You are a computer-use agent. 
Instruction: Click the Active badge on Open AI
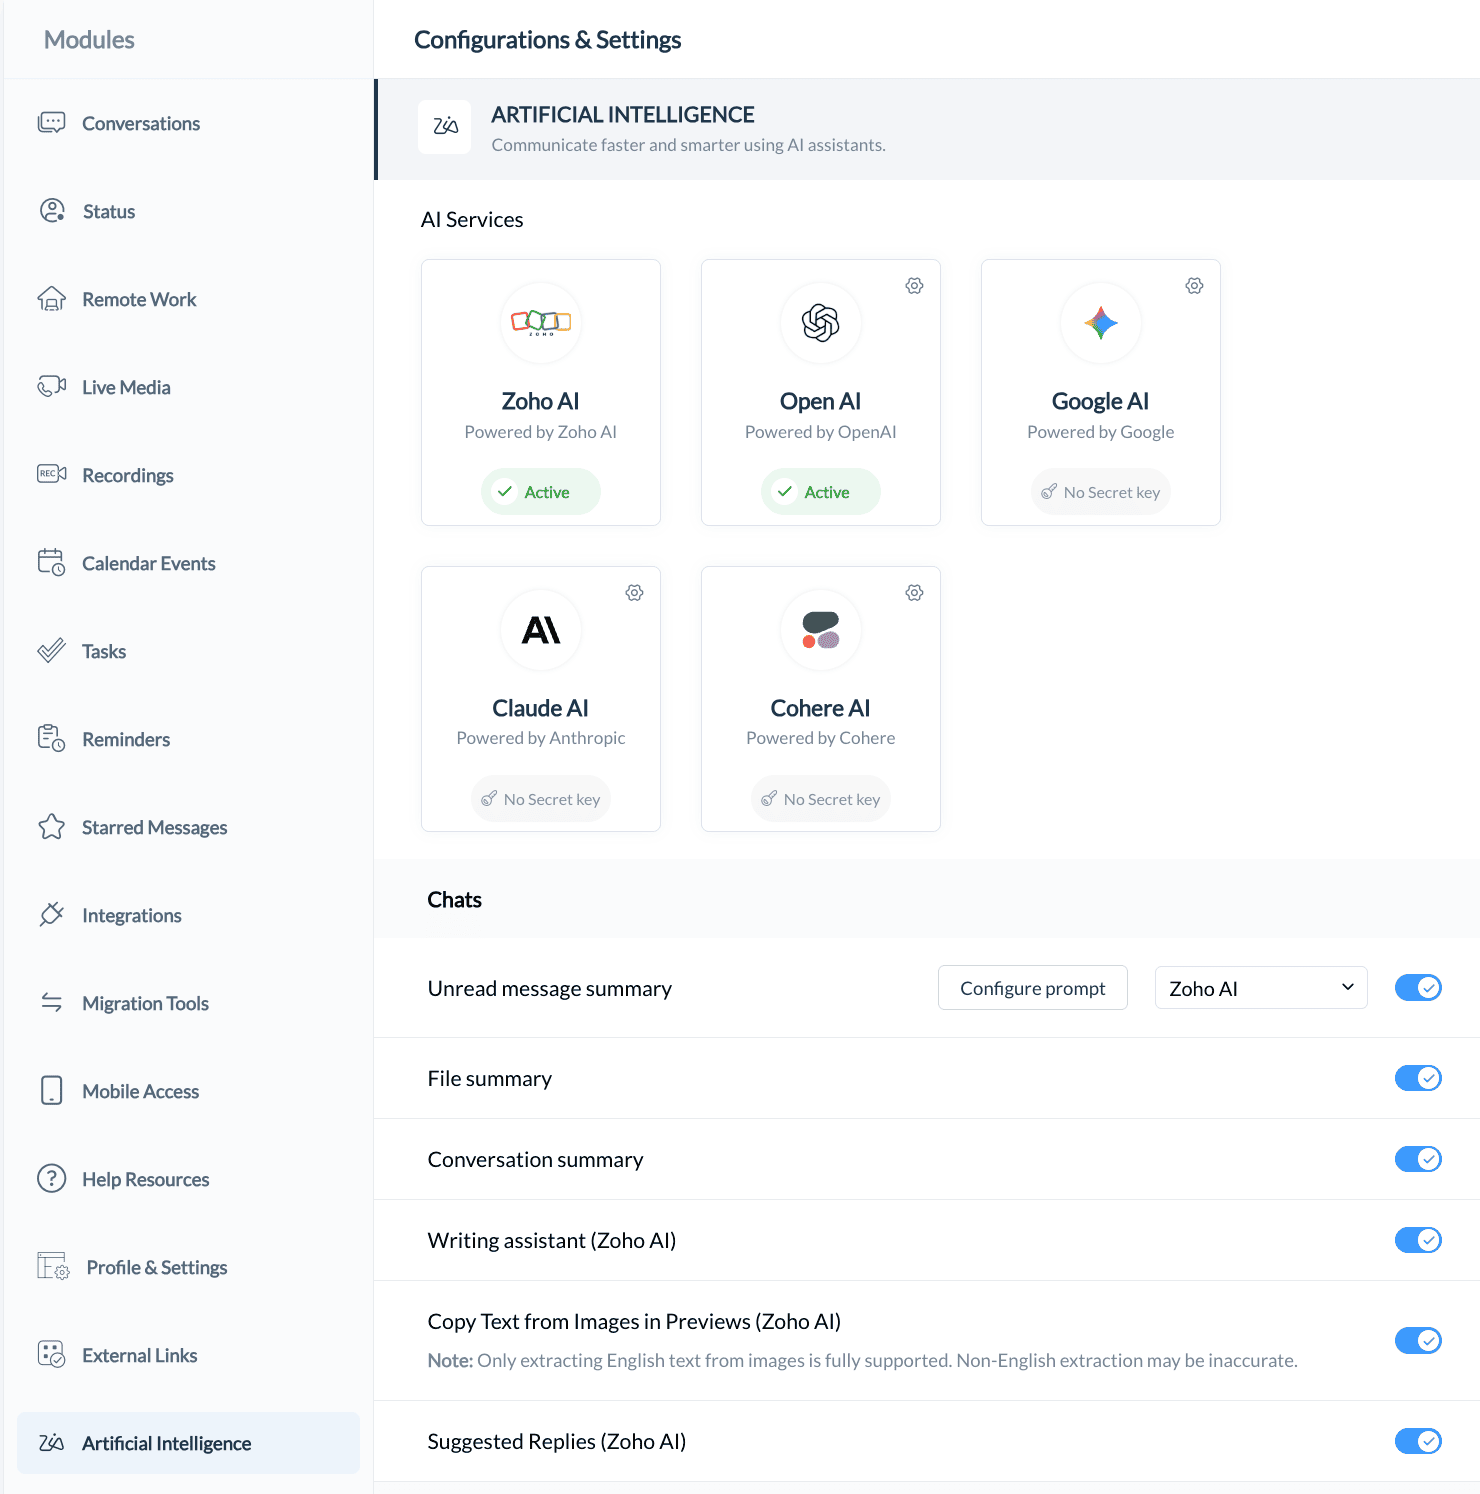(821, 492)
